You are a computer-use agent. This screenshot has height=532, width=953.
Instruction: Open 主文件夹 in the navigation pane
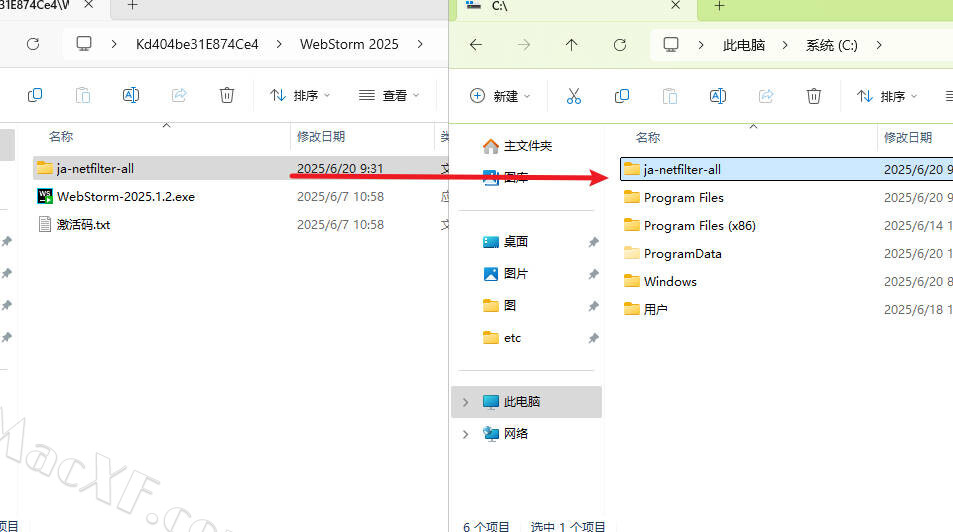517,146
